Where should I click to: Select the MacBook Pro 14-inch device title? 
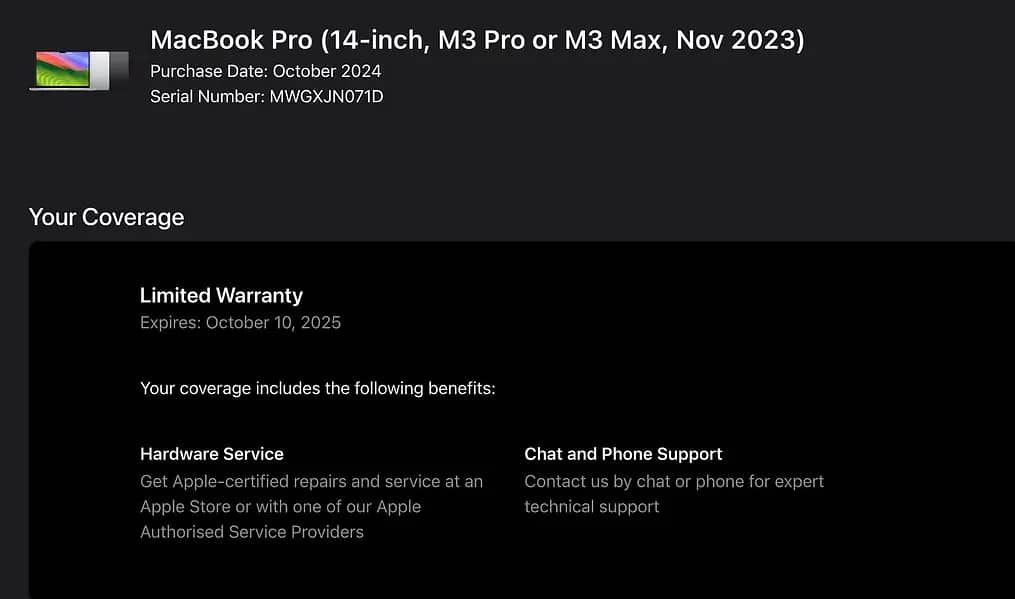(x=476, y=40)
